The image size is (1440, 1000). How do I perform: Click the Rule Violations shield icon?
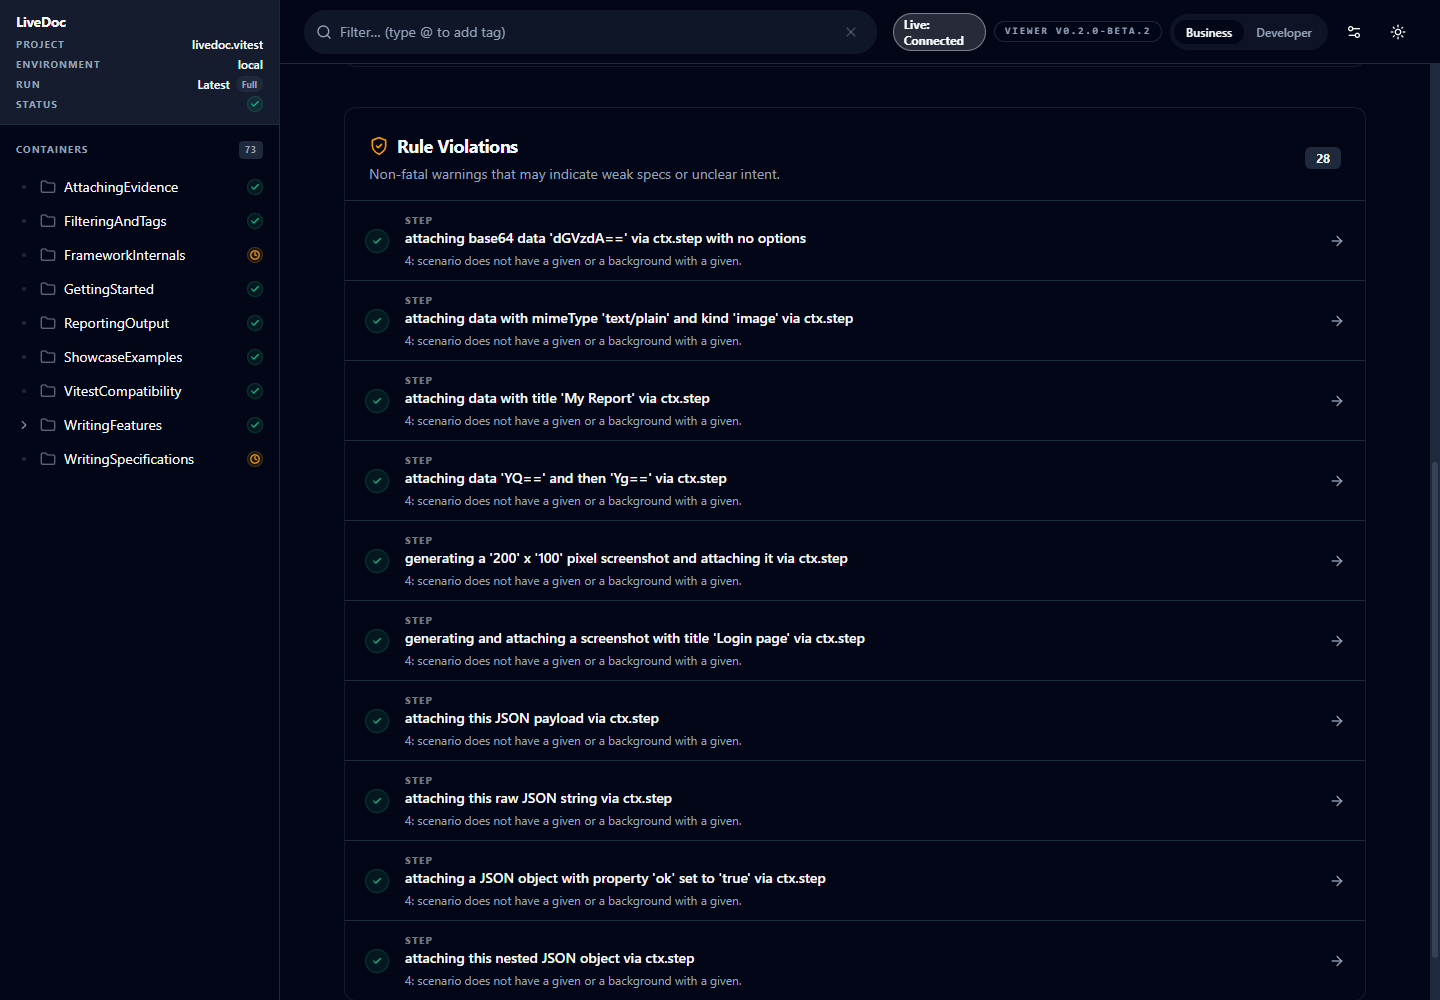point(379,146)
